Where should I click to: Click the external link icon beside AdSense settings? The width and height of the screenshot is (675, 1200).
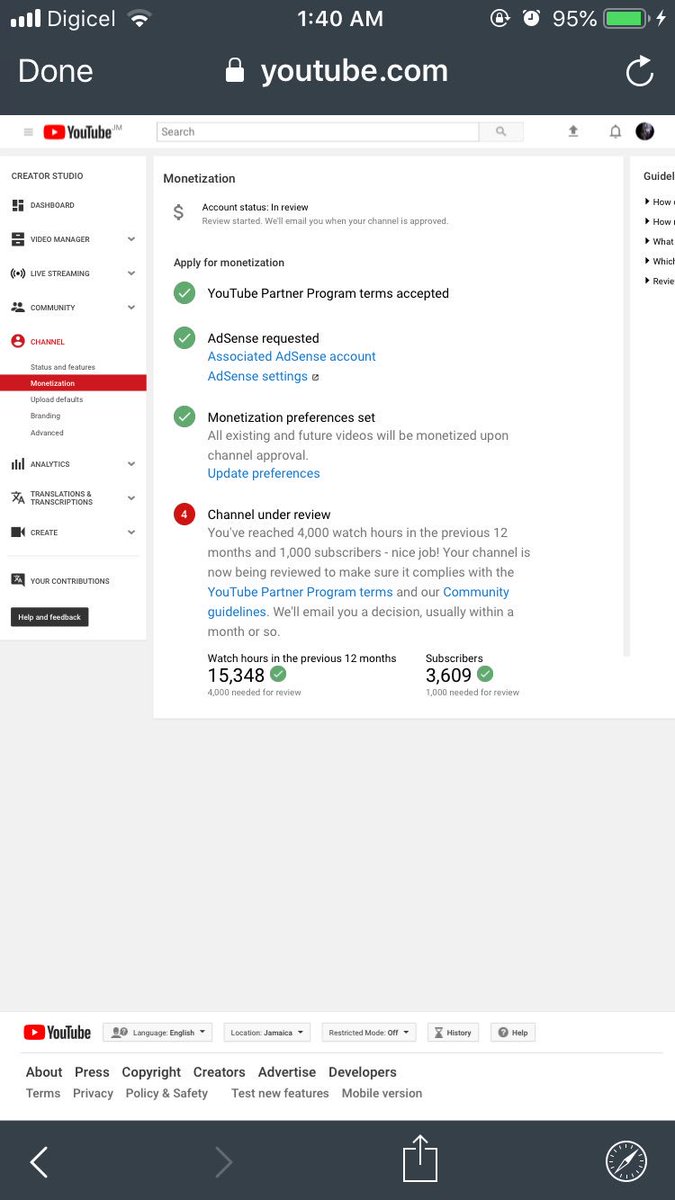(316, 378)
